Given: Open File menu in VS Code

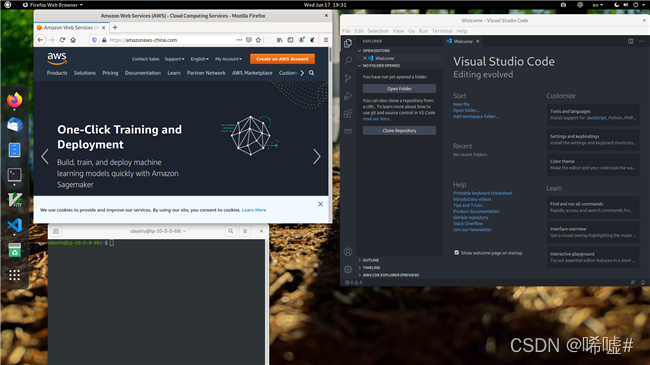Looking at the screenshot, I should point(346,31).
